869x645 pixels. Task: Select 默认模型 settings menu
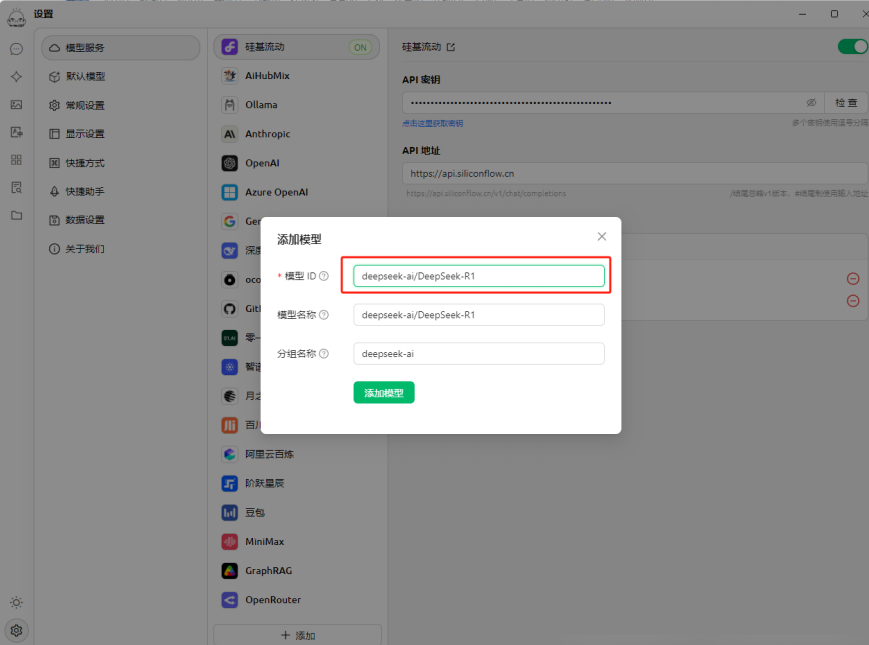tap(120, 76)
